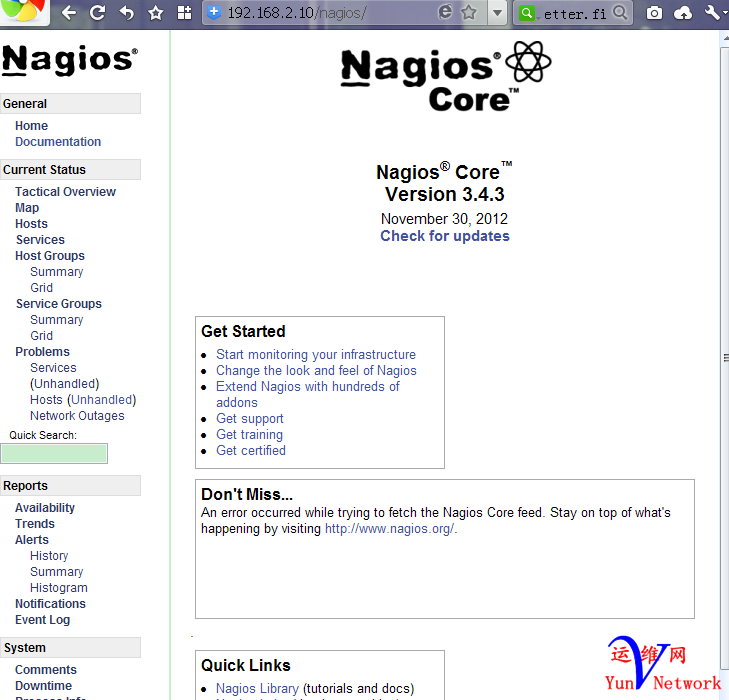729x700 pixels.
Task: Click (Unhandled) under Problems Services
Action: [65, 383]
